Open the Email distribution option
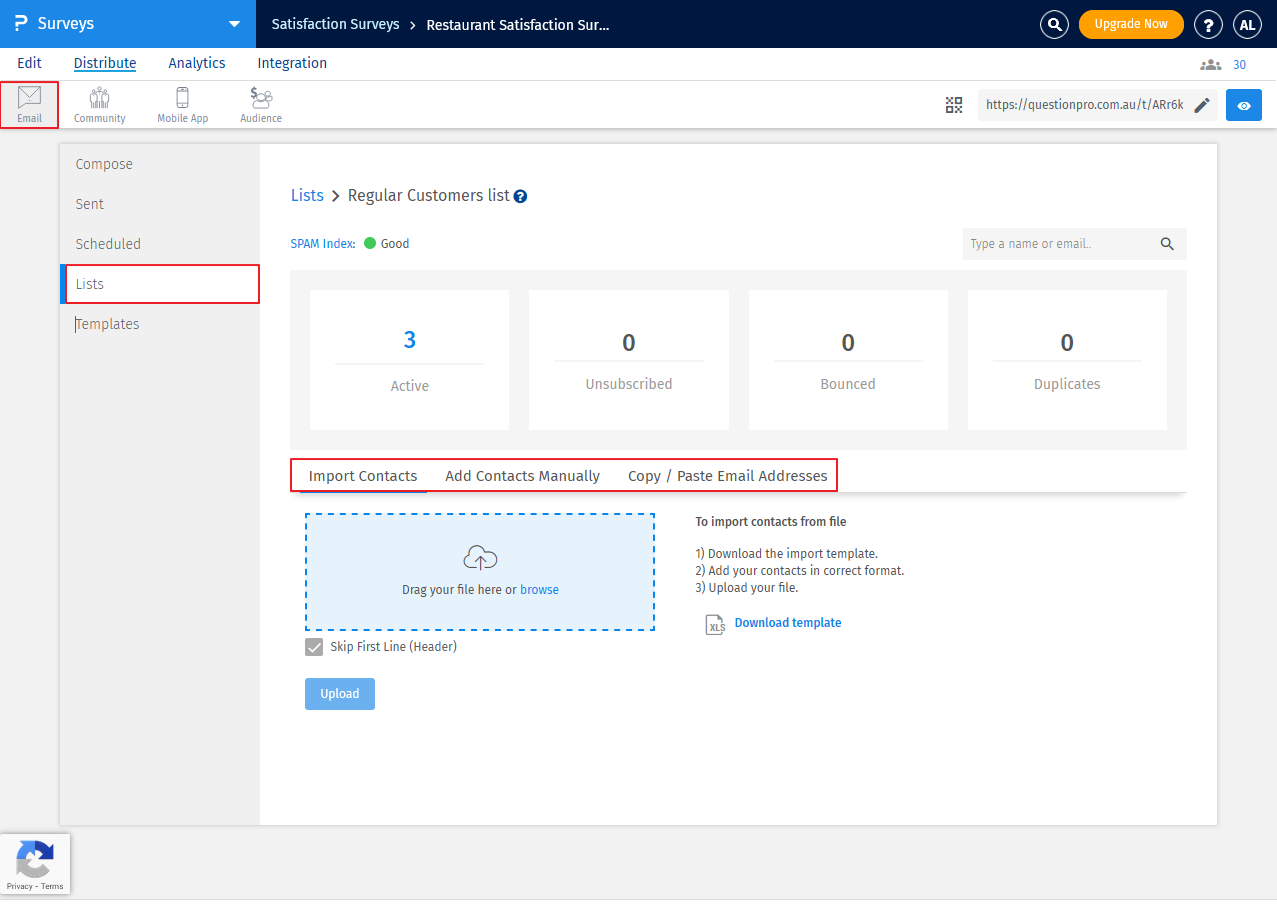This screenshot has height=911, width=1277. (29, 105)
